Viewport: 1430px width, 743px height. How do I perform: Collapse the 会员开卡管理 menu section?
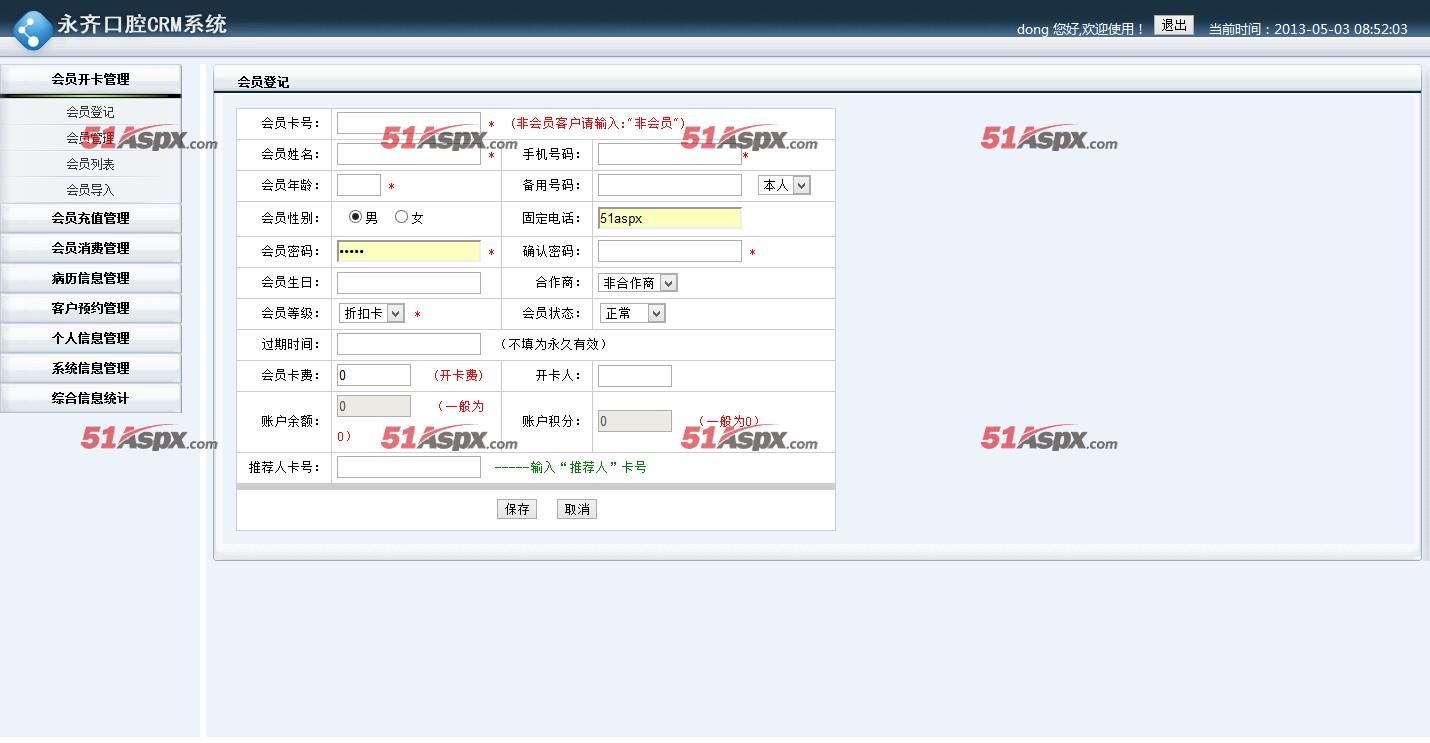(91, 79)
